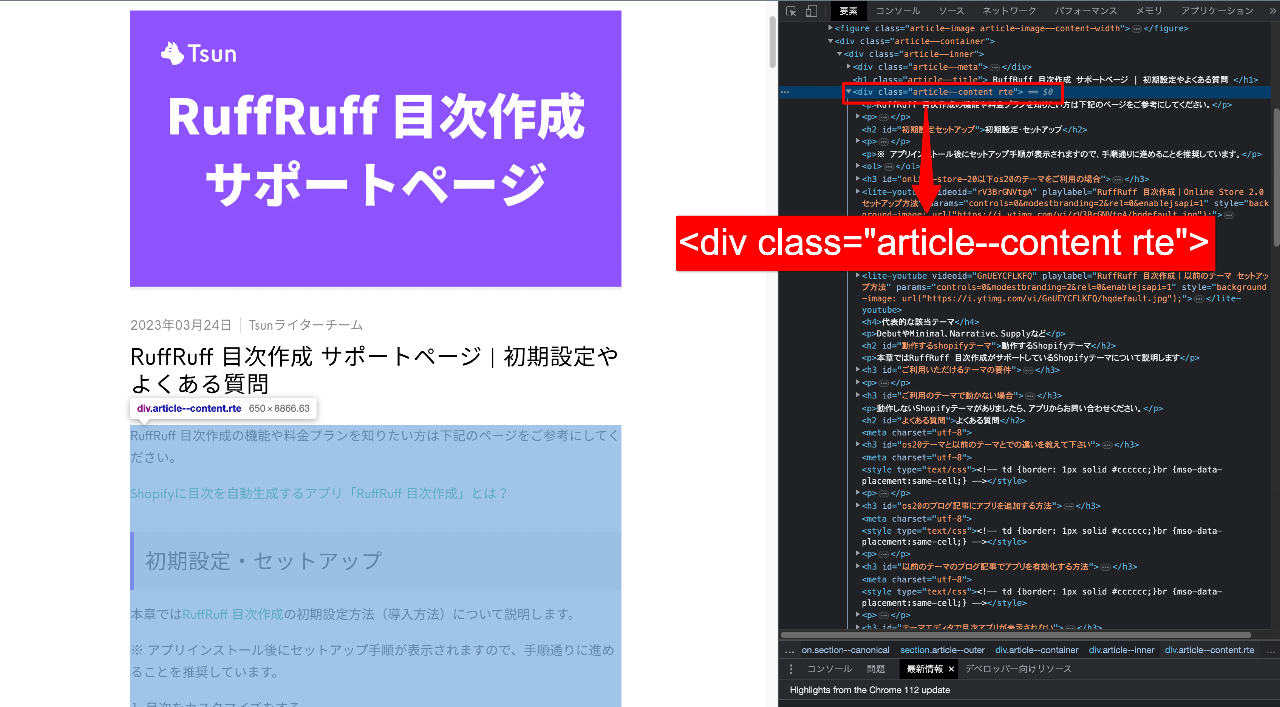Toggle the device toolbar icon
This screenshot has height=707, width=1280.
811,11
